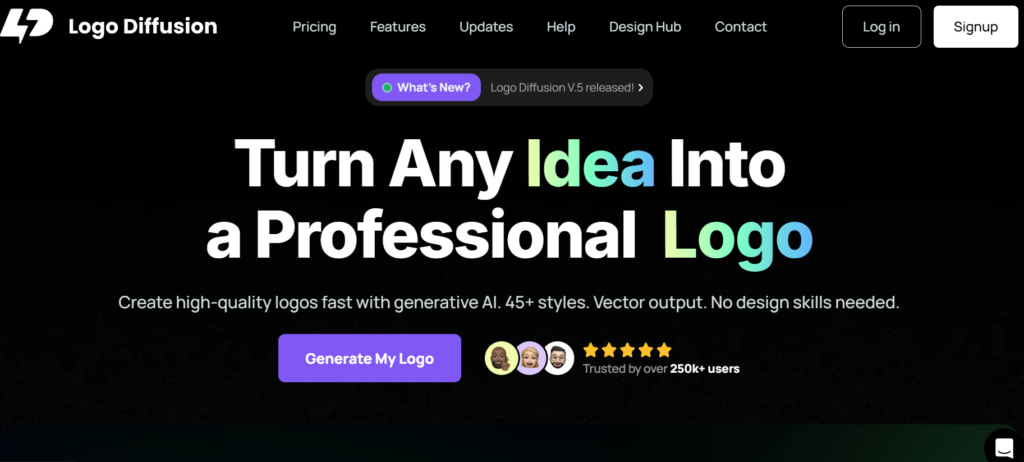Viewport: 1024px width, 462px height.
Task: Expand the release announcement chevron arrow
Action: (640, 88)
